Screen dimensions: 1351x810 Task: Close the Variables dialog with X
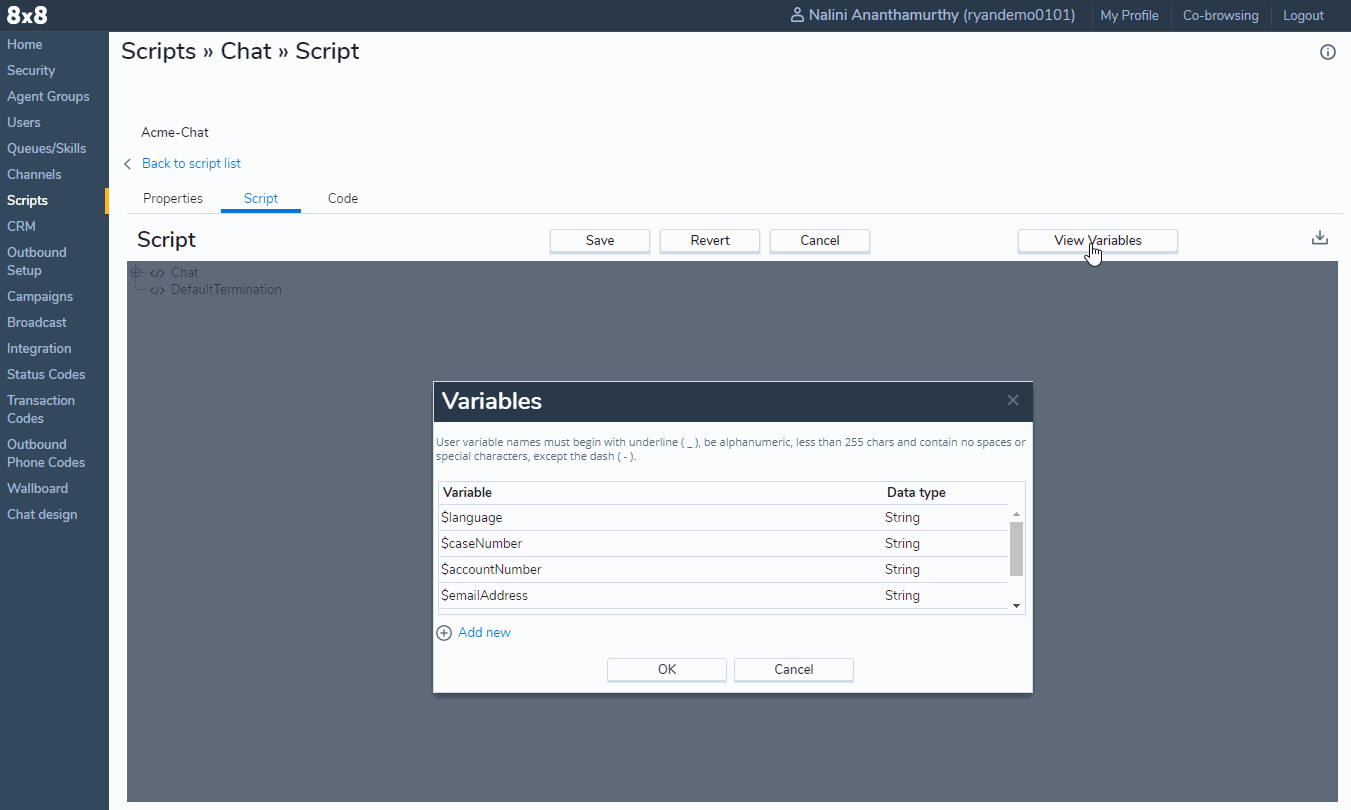(1013, 400)
